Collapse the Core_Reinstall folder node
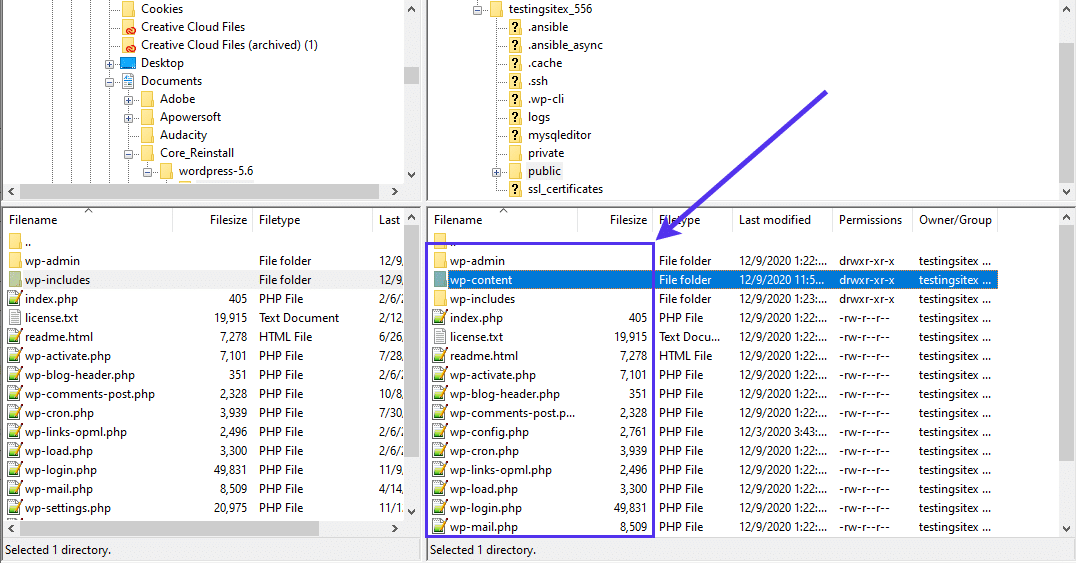Screen dimensions: 1076x563 pos(129,154)
